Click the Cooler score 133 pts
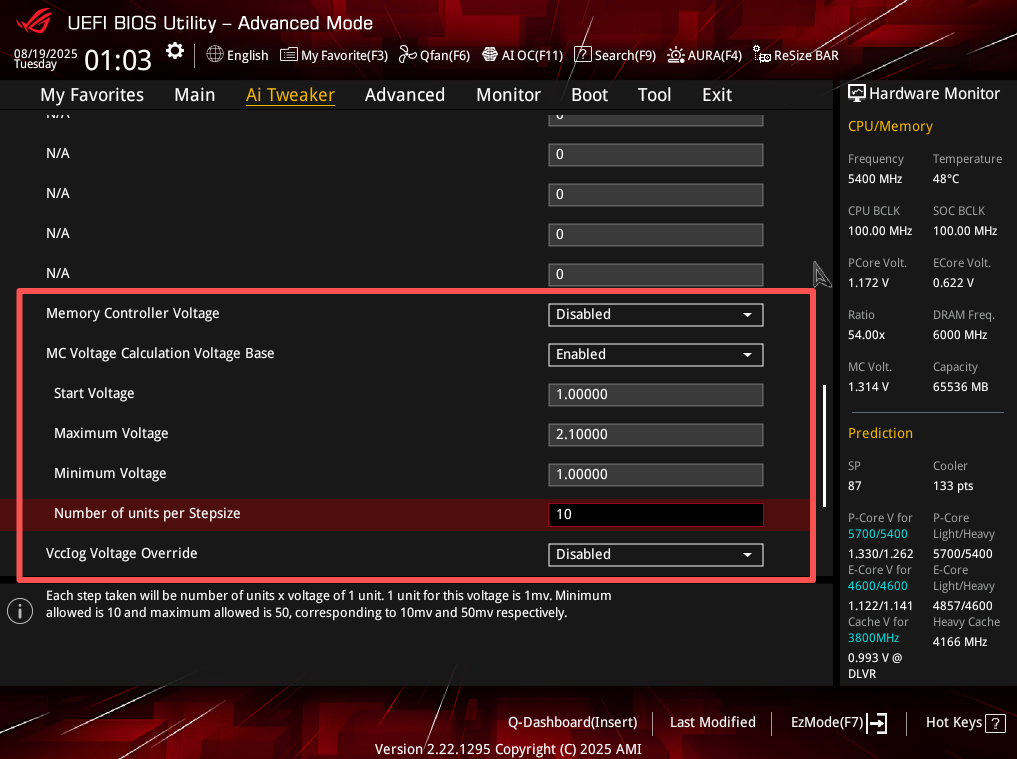 (953, 486)
